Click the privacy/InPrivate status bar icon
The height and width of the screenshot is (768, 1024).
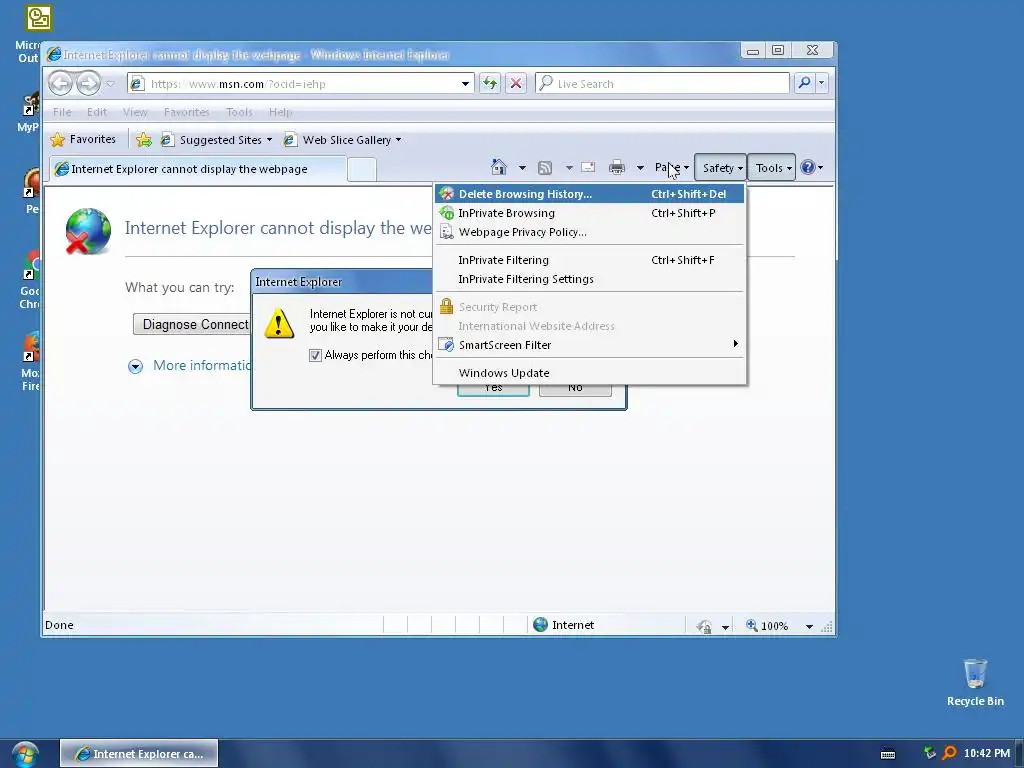point(704,626)
